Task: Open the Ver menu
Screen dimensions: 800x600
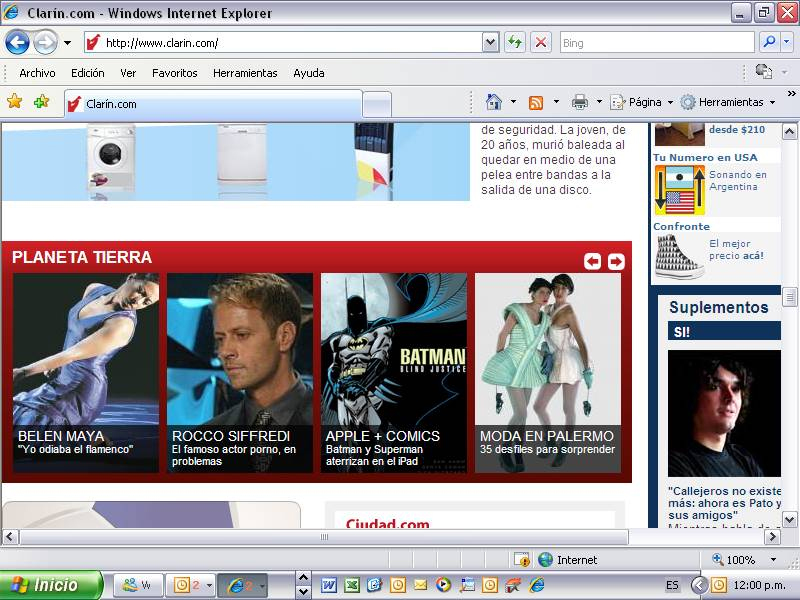Action: (x=128, y=73)
